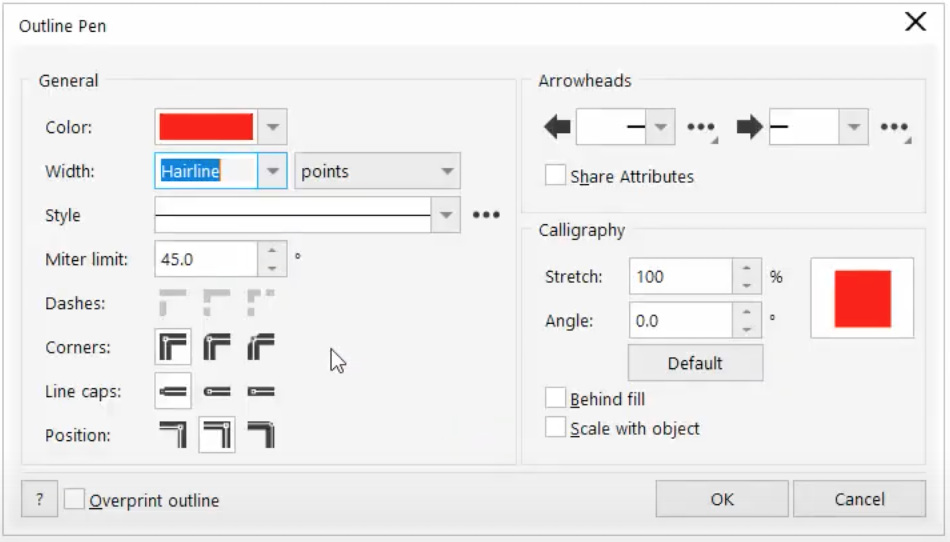Choose the square line cap icon
This screenshot has height=542, width=950.
(x=173, y=392)
